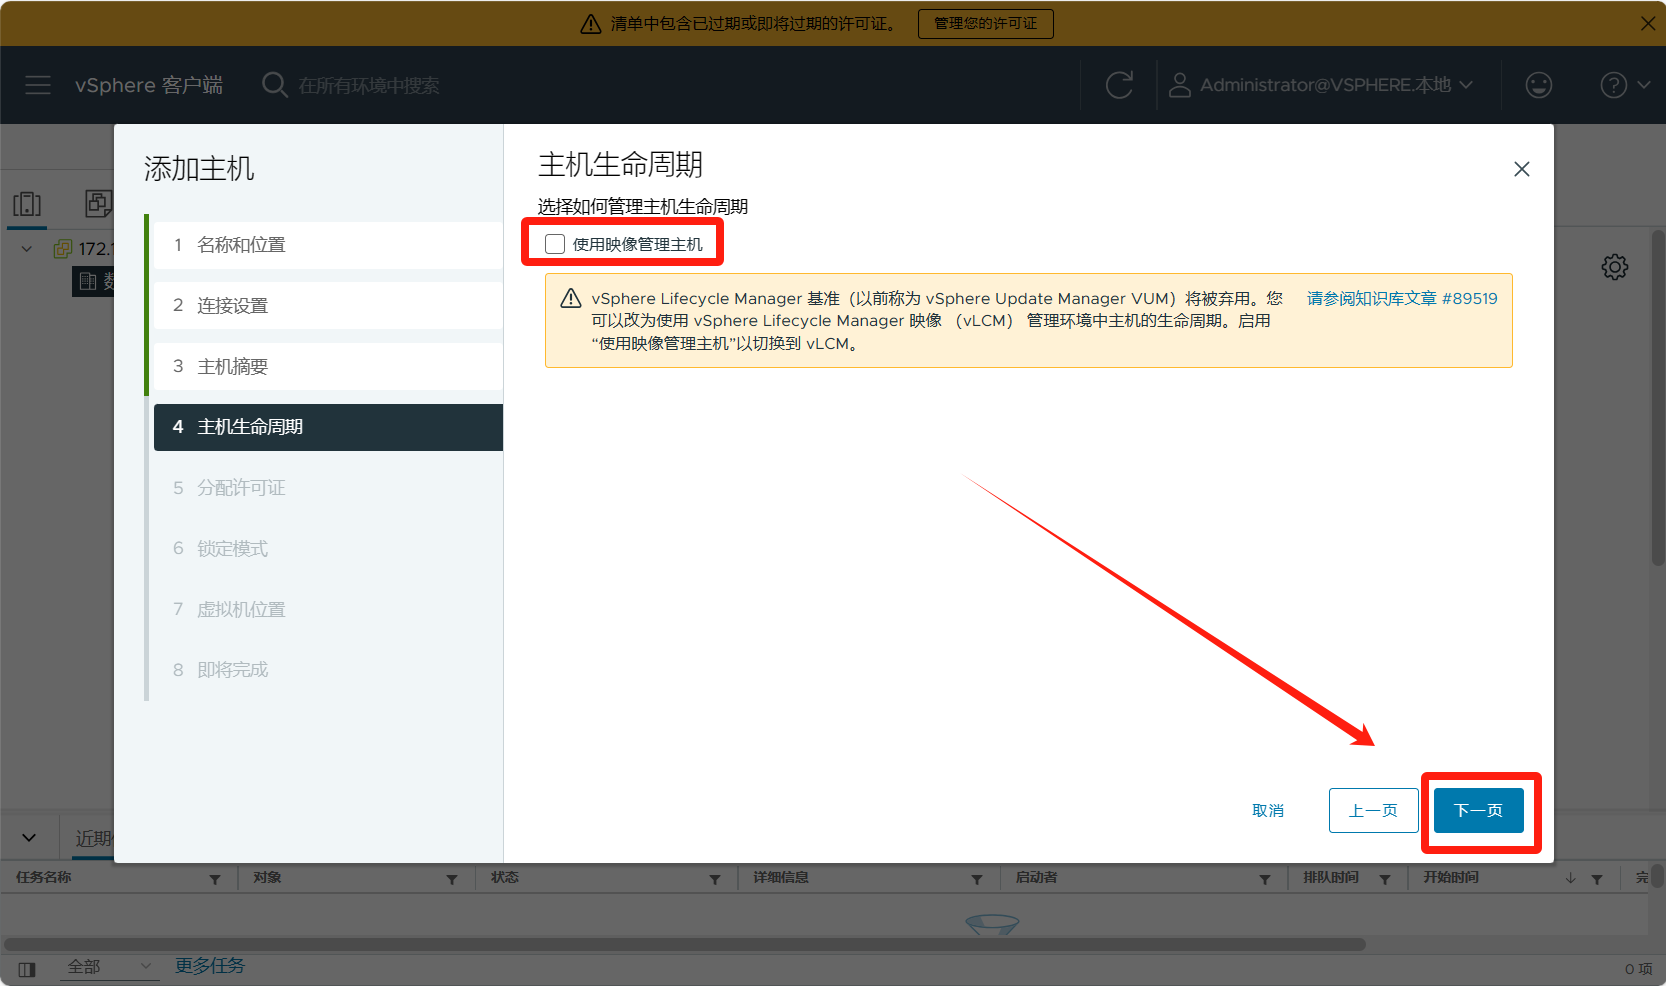The image size is (1666, 986).
Task: Open the settings gear icon
Action: [x=1614, y=267]
